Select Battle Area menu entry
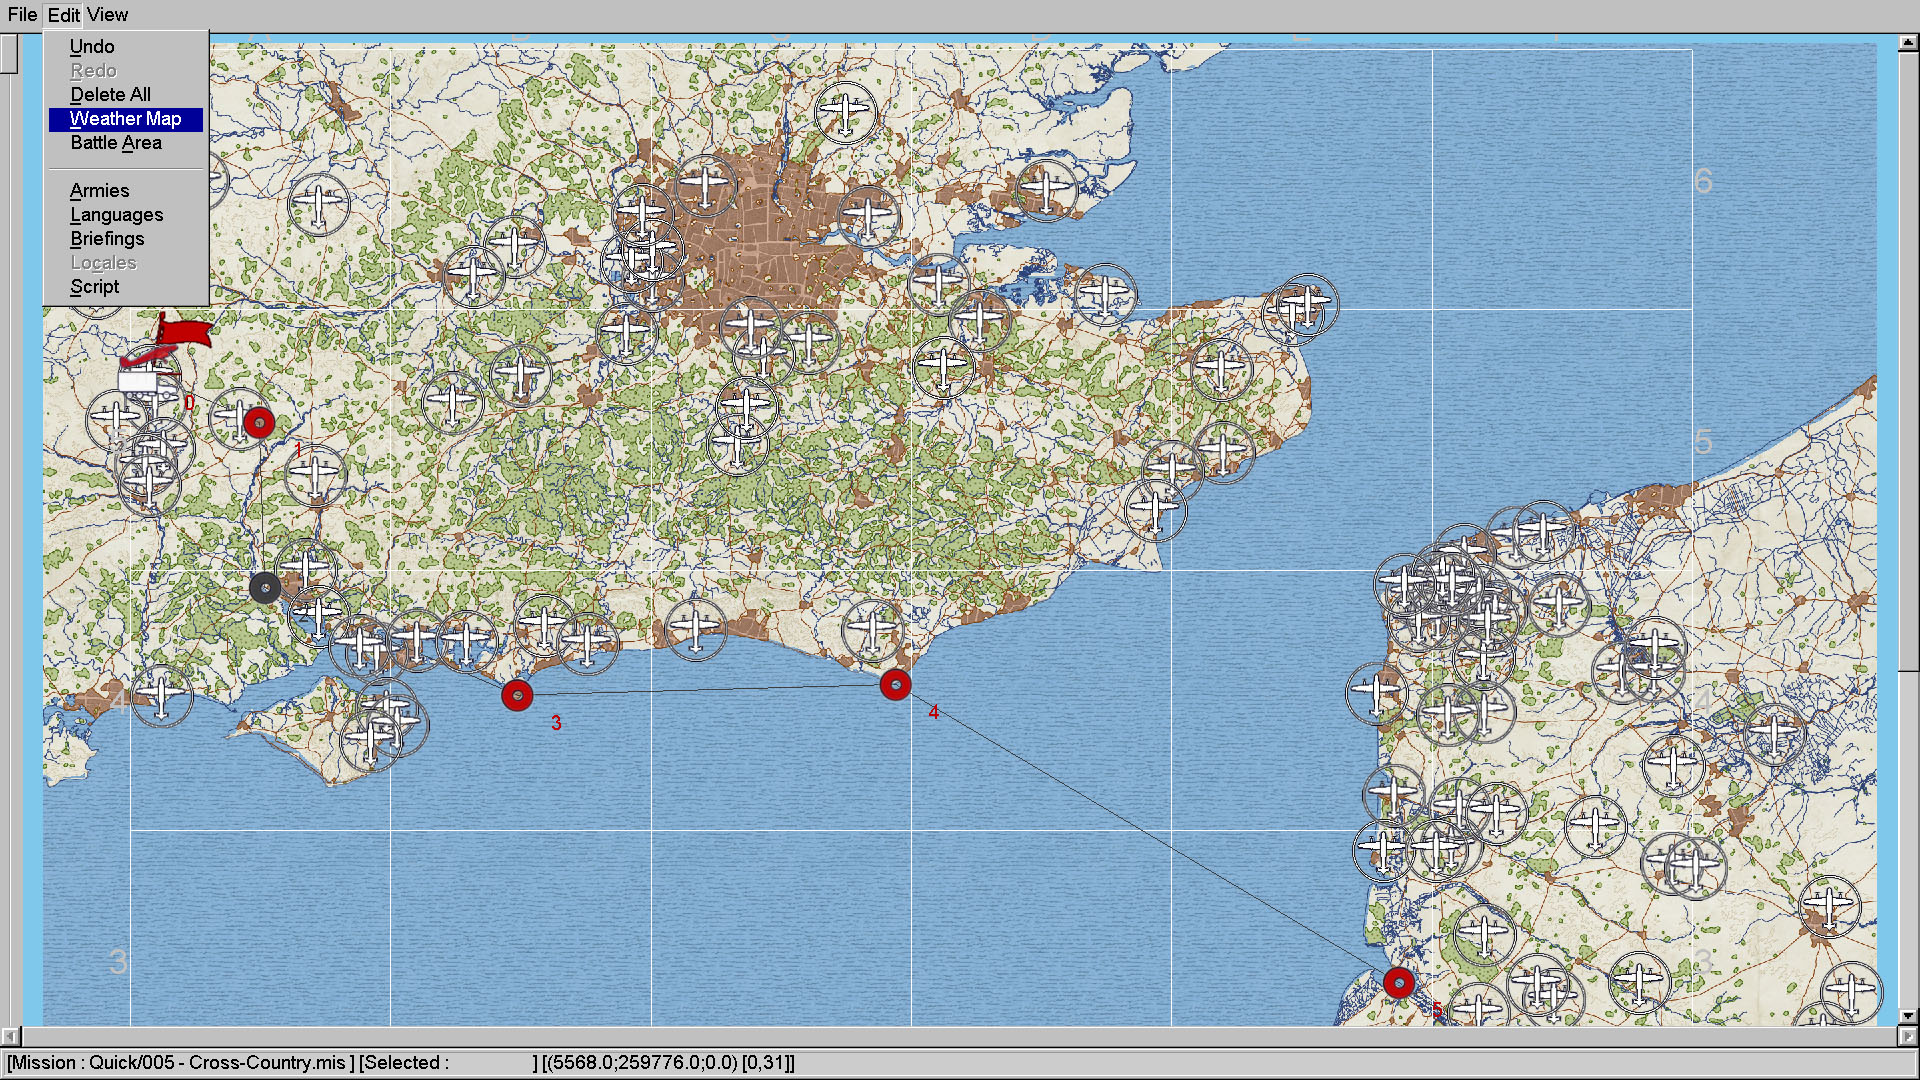 (x=116, y=143)
